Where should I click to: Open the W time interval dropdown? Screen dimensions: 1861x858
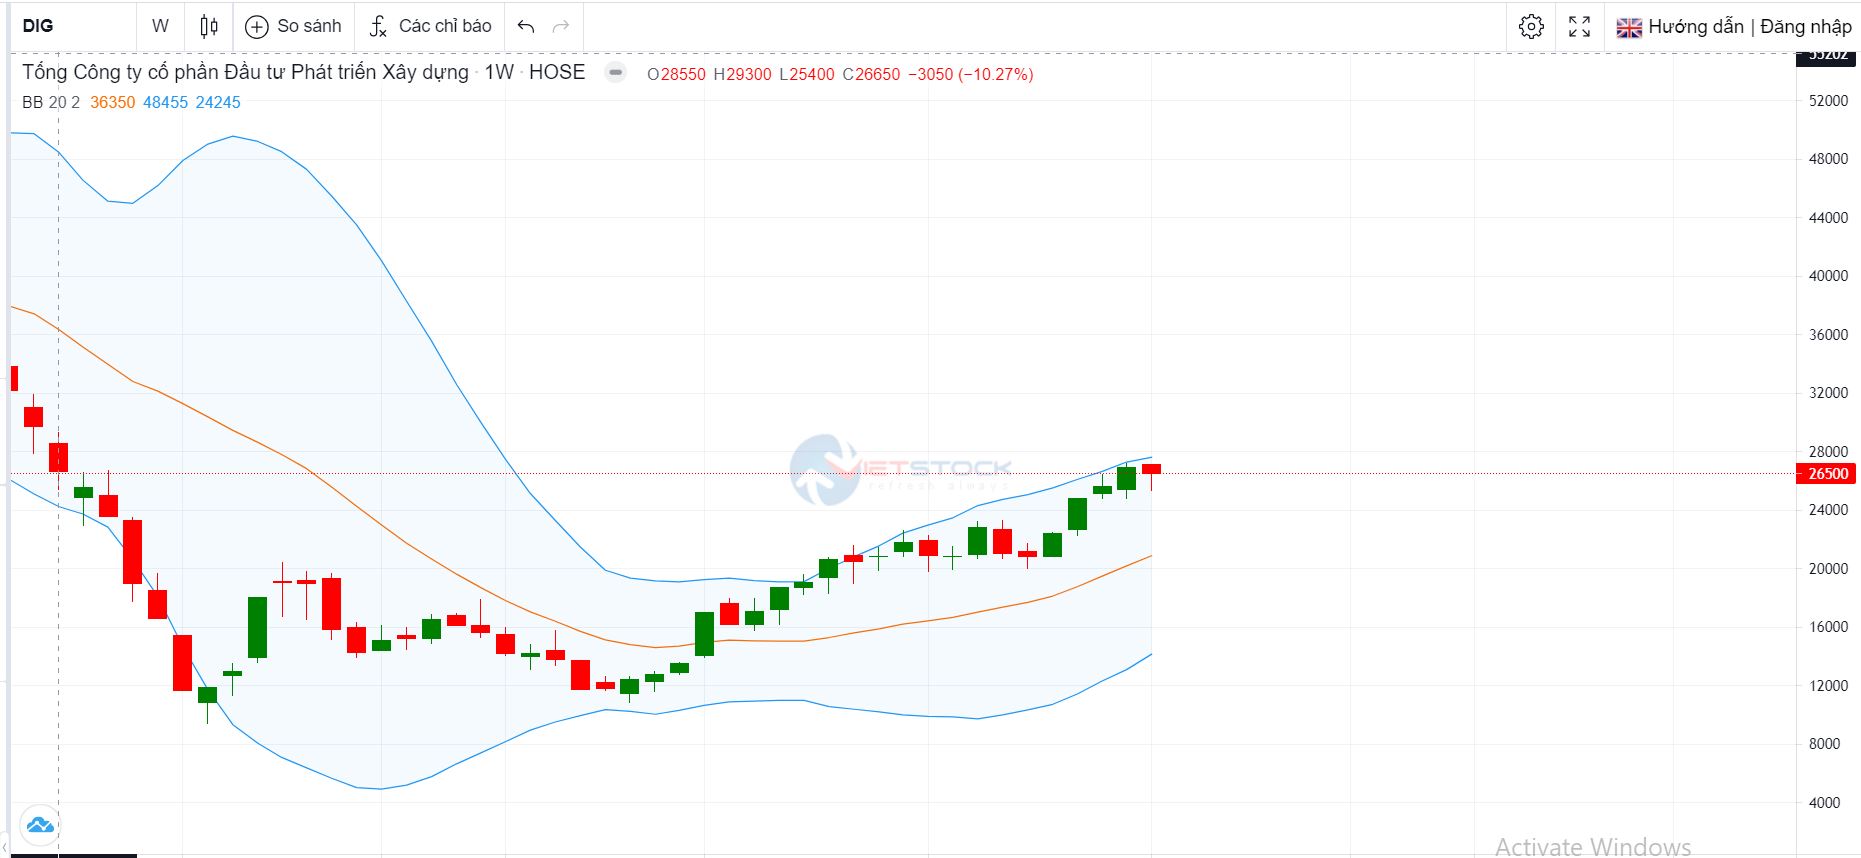coord(160,26)
